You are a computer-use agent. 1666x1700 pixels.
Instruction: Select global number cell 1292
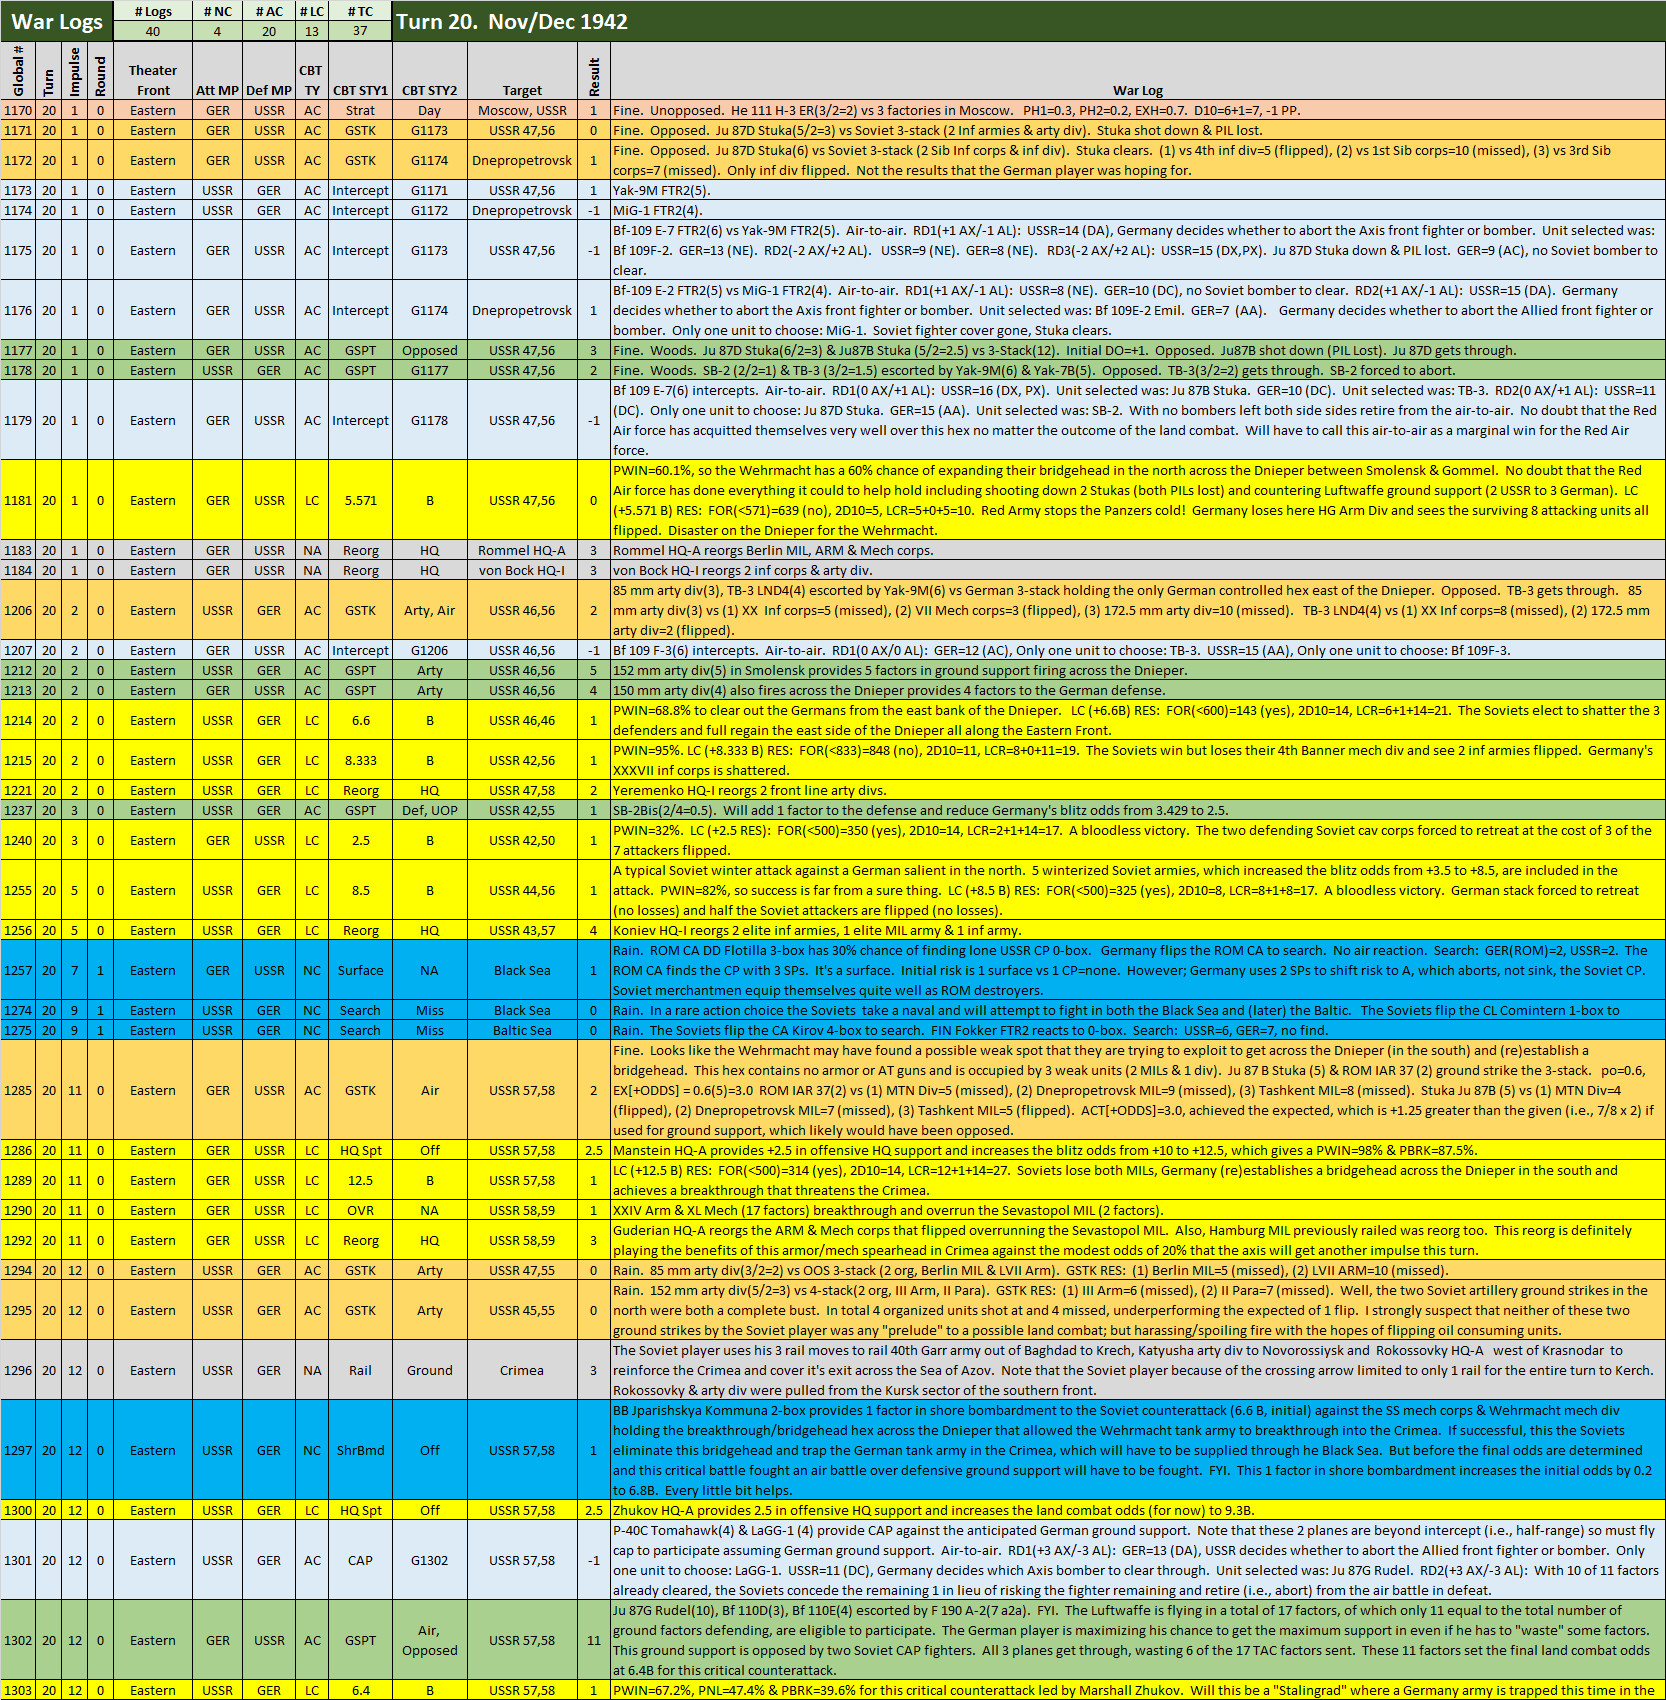18,1240
